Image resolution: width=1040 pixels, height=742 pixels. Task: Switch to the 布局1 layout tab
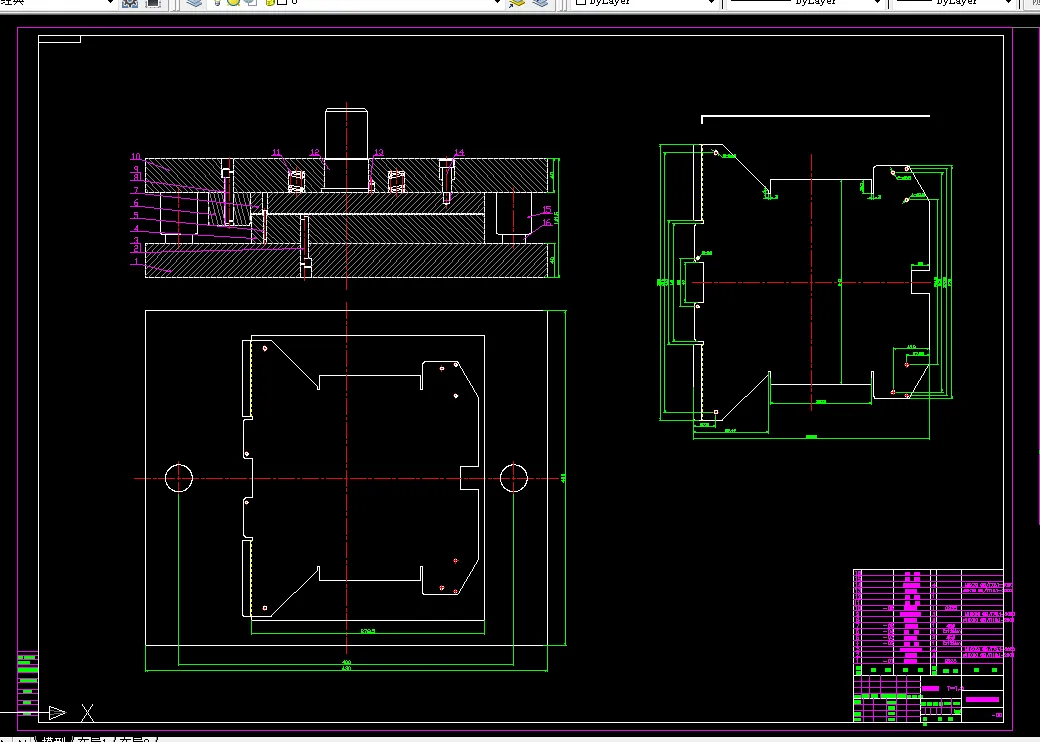92,738
